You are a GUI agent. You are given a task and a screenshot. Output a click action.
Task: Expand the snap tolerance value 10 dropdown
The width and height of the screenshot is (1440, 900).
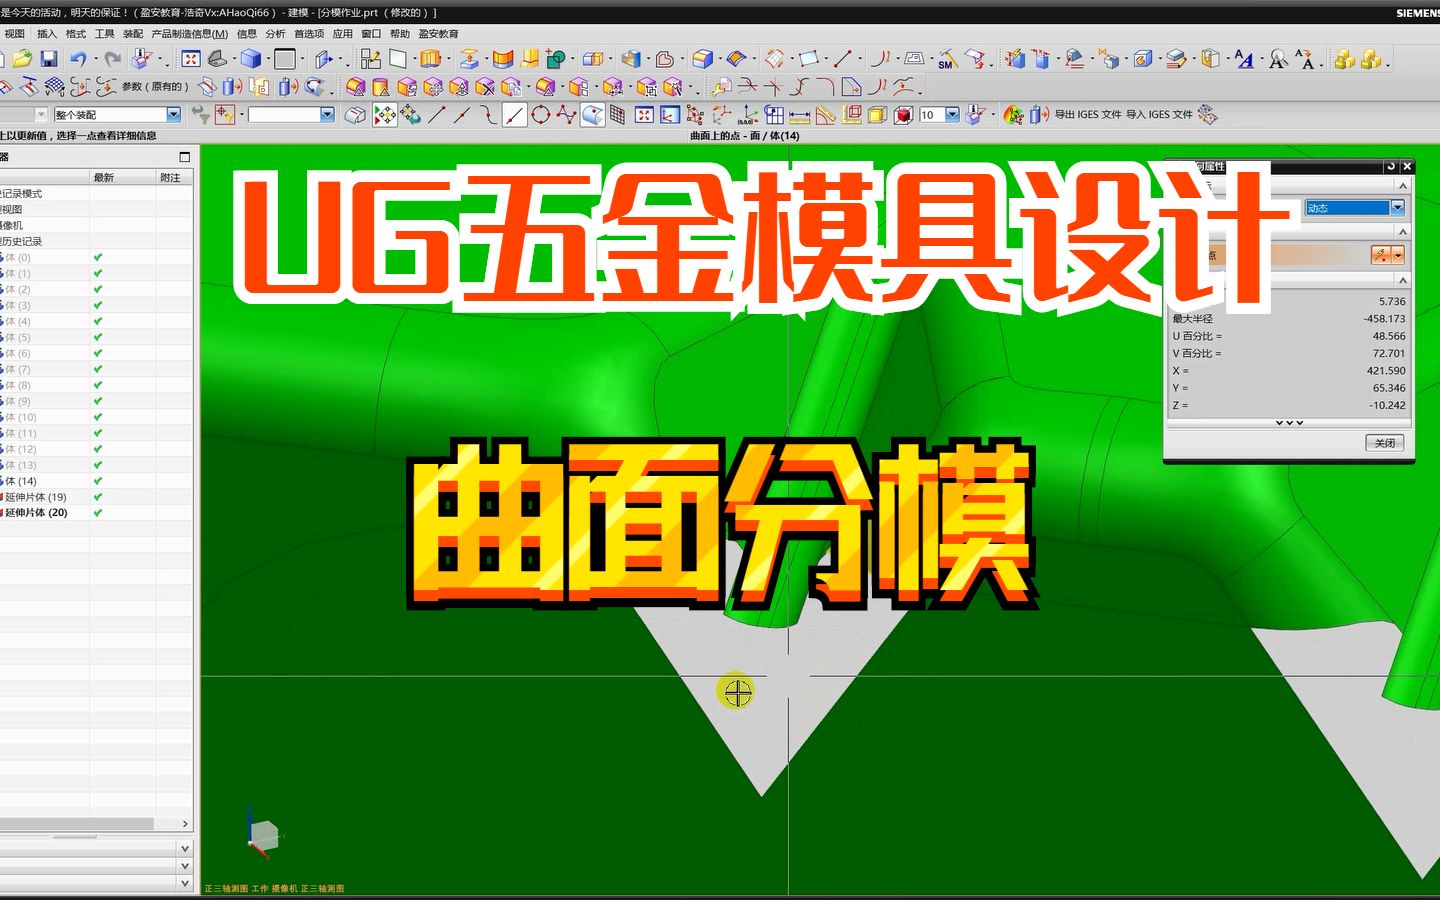pos(952,114)
